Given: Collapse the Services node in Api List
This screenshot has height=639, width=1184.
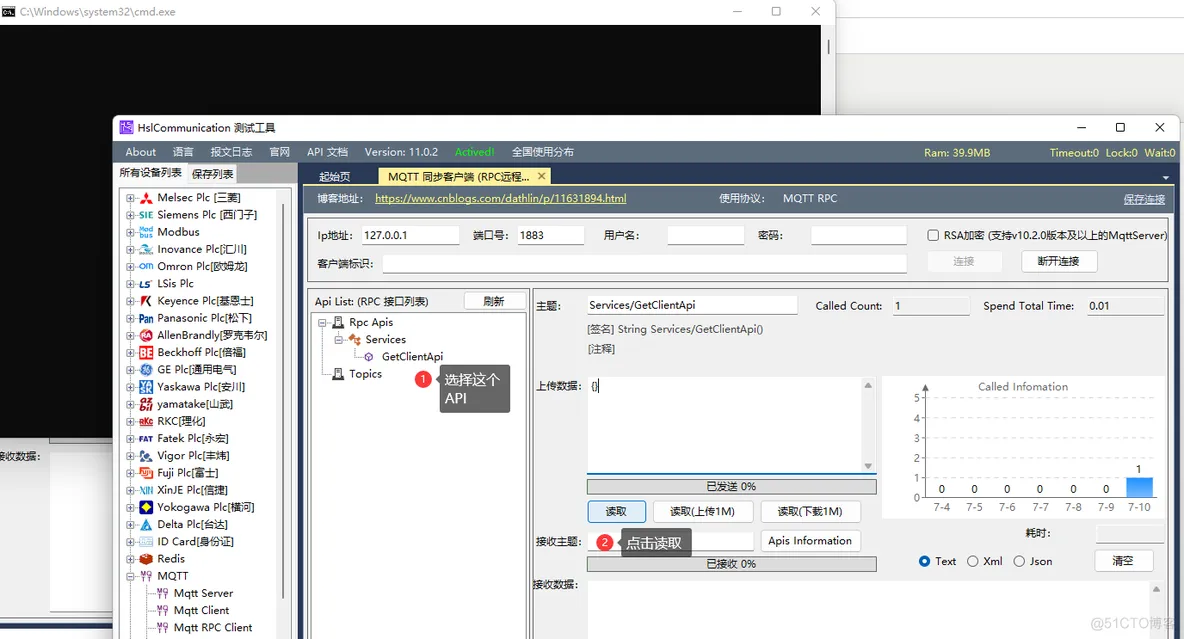Looking at the screenshot, I should [x=338, y=340].
